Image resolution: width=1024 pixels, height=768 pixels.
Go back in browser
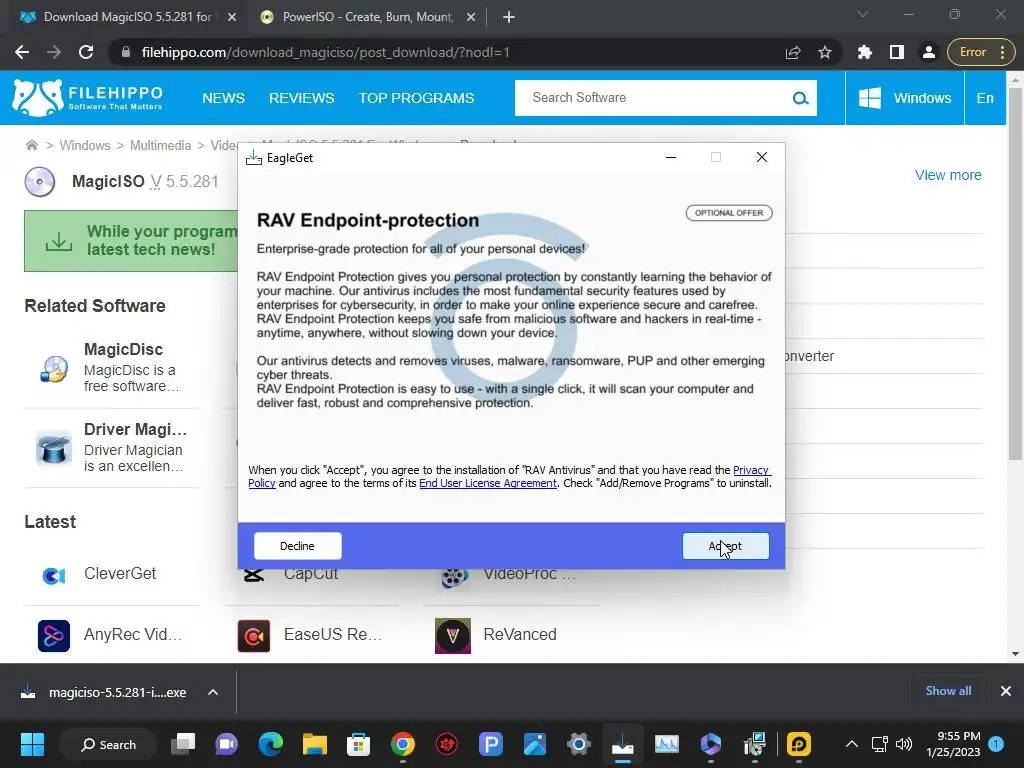point(22,52)
